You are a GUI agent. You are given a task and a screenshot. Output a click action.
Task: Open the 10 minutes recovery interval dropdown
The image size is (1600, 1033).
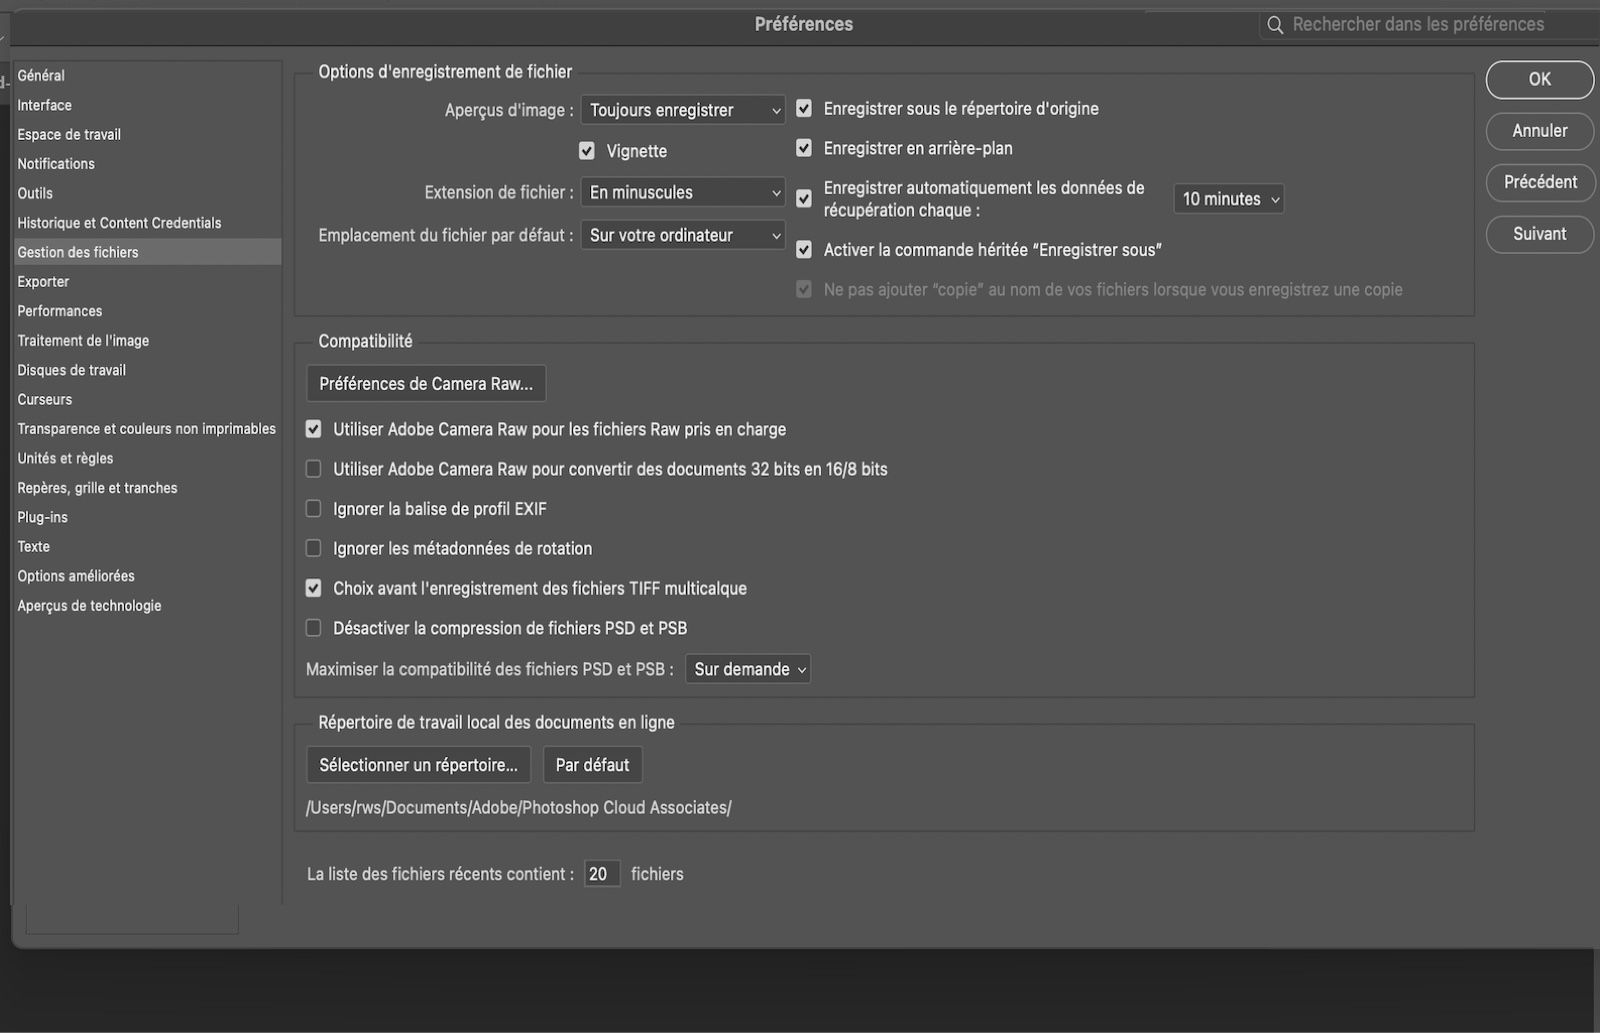click(x=1229, y=199)
